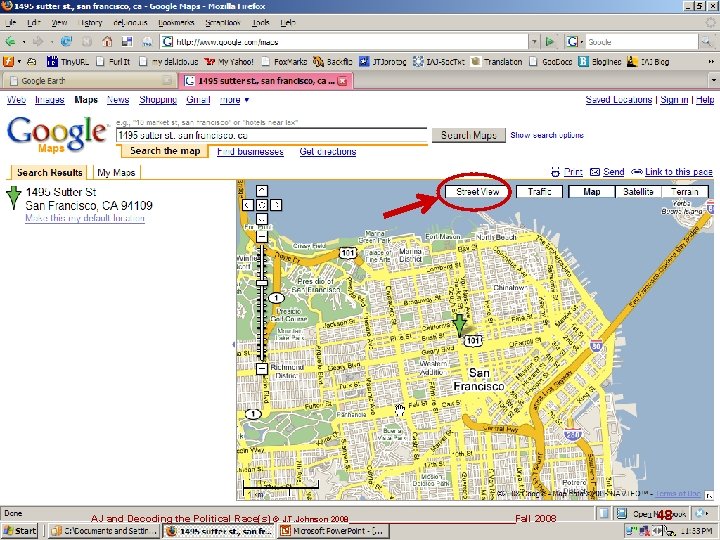Expand the bookmarks toolbar overflow chevron
Screen dimensions: 720x540
pyautogui.click(x=710, y=62)
